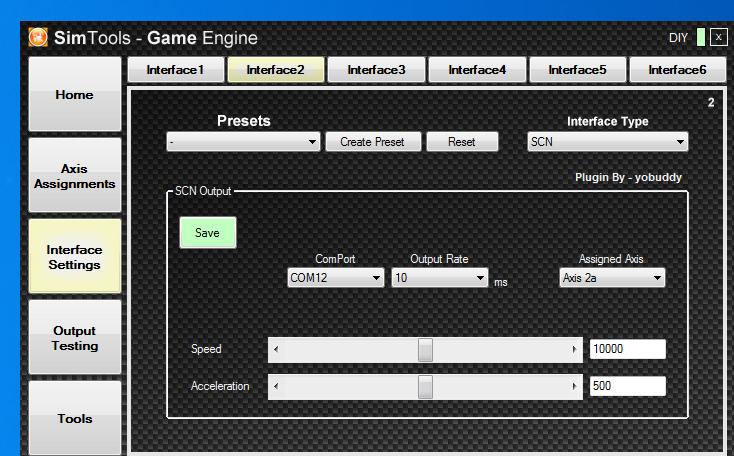This screenshot has width=734, height=456.
Task: Click the Speed value field showing 10000
Action: [x=628, y=349]
